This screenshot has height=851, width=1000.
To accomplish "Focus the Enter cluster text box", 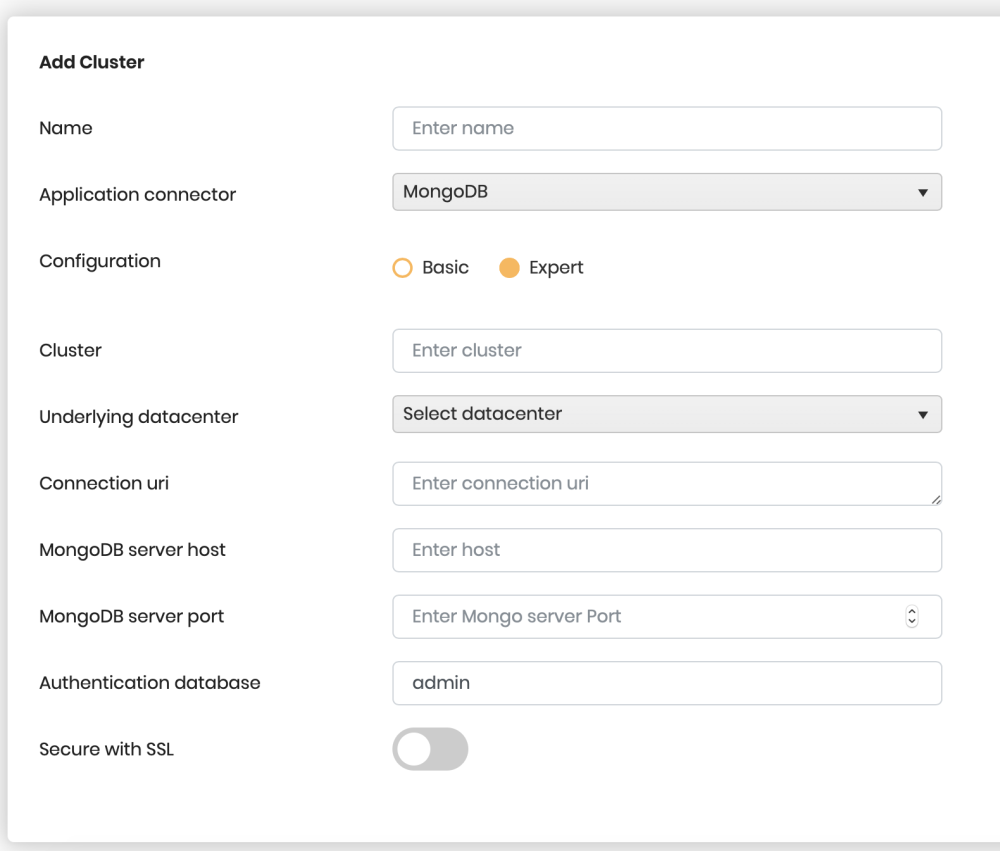I will click(667, 350).
